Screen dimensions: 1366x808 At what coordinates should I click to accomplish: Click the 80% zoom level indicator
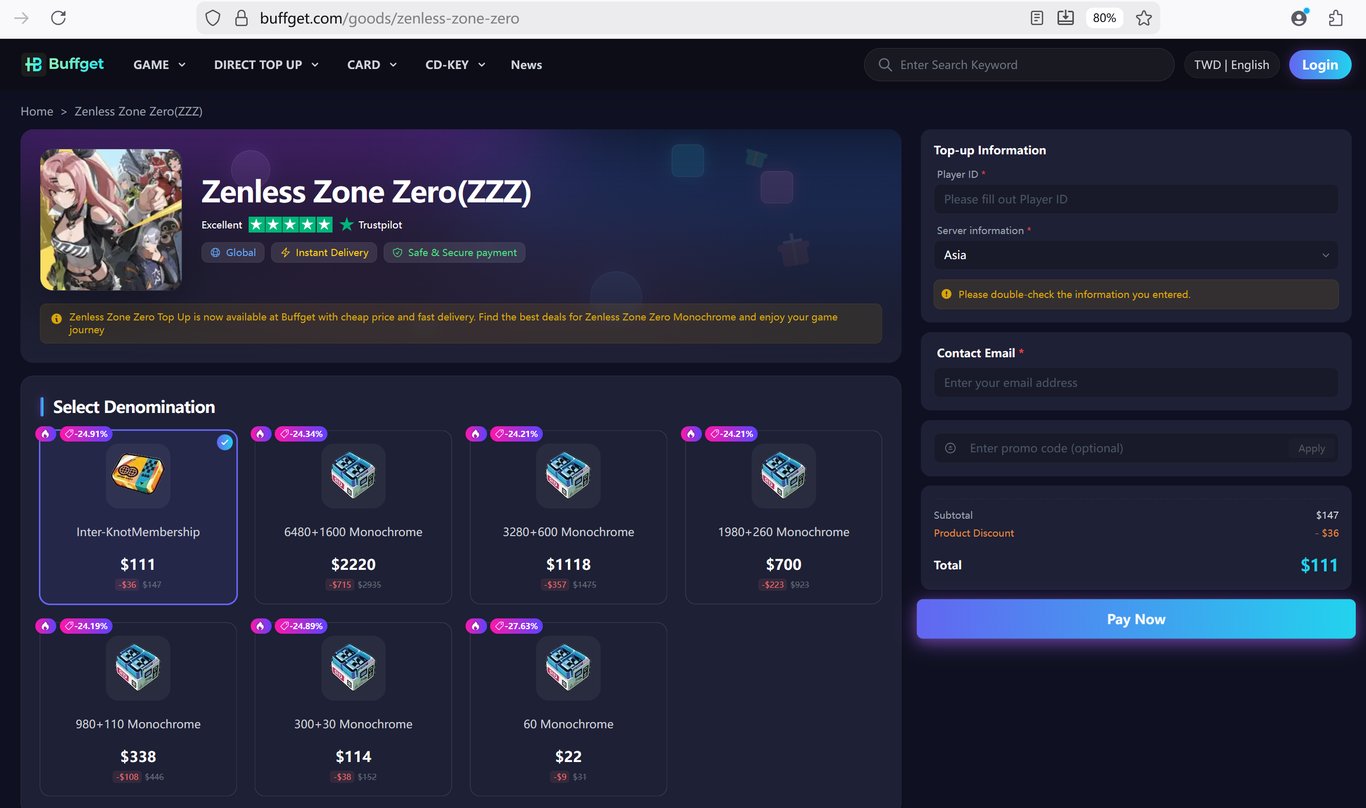1104,18
